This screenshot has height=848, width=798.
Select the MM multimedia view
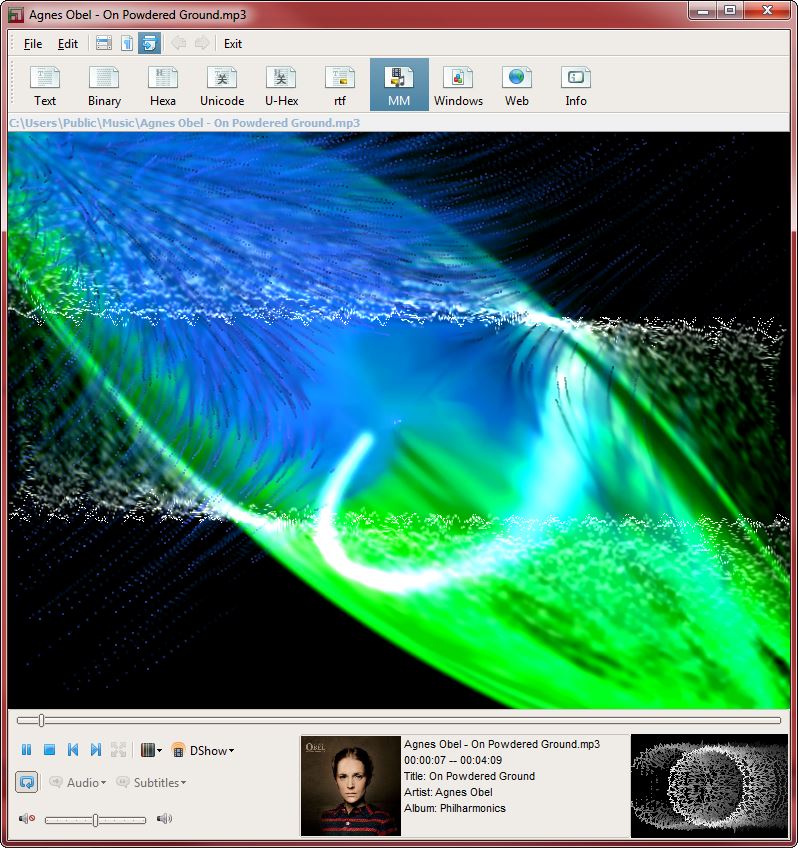coord(399,85)
